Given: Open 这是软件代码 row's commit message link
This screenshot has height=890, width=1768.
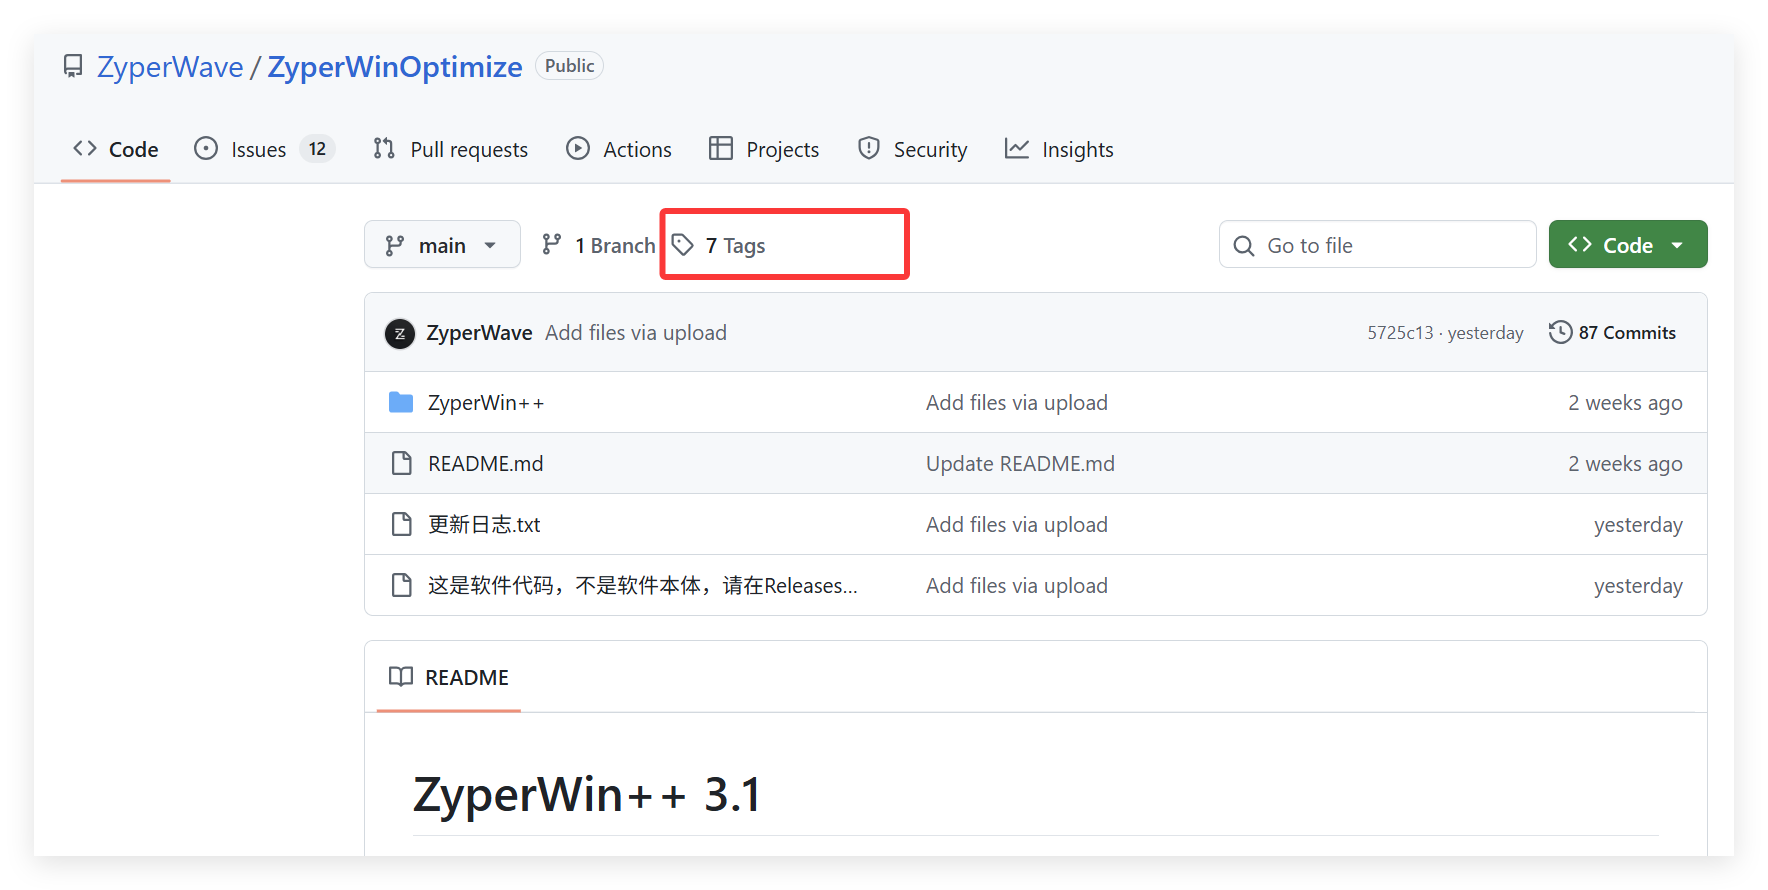Looking at the screenshot, I should (x=1017, y=586).
